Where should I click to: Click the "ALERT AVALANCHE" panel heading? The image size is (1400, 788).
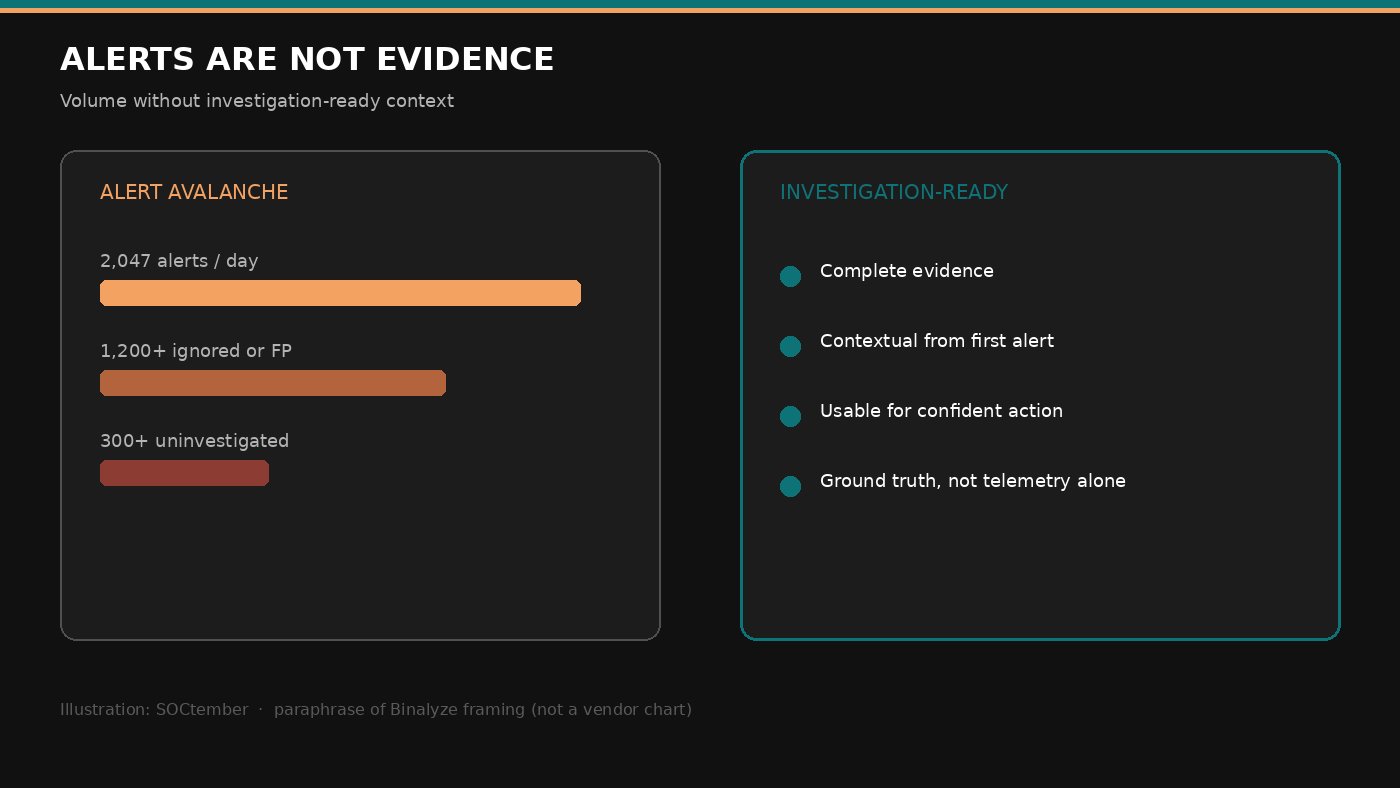point(194,192)
